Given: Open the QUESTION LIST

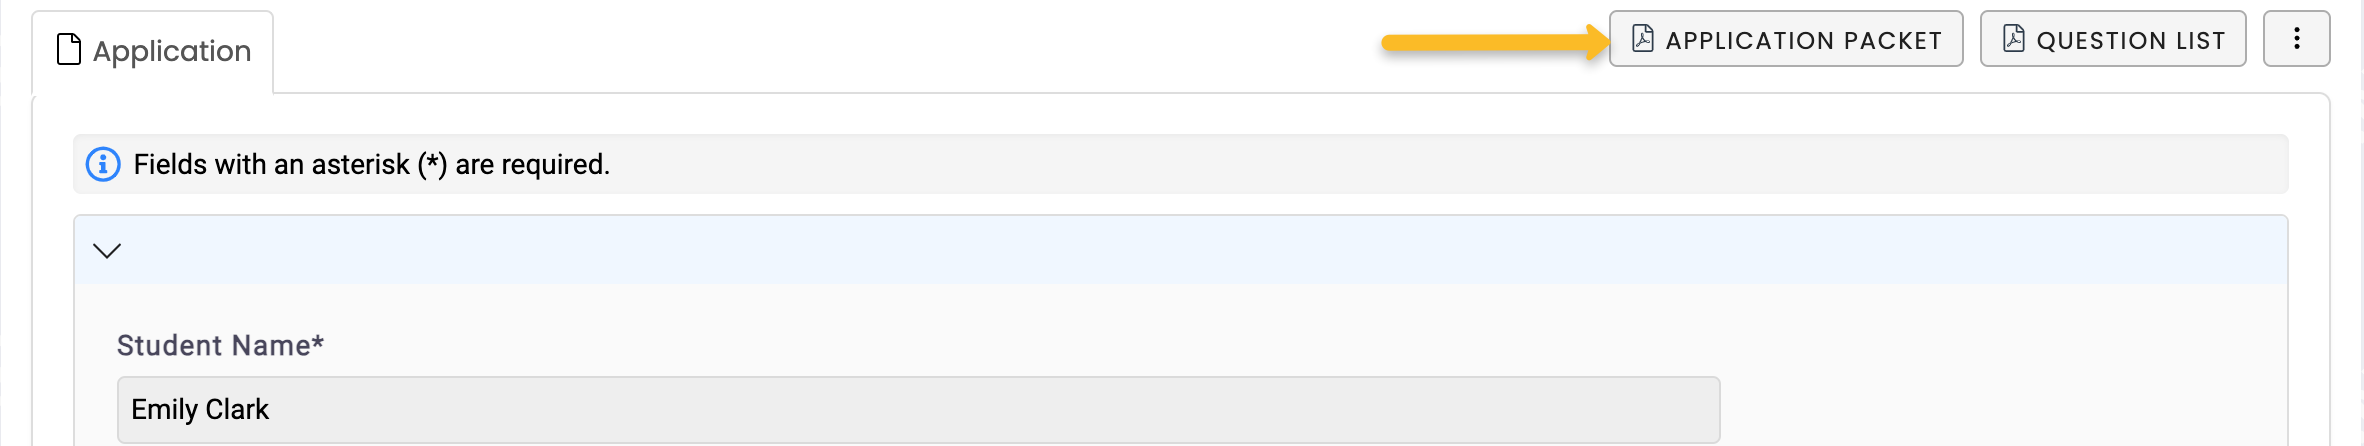Looking at the screenshot, I should point(2113,39).
